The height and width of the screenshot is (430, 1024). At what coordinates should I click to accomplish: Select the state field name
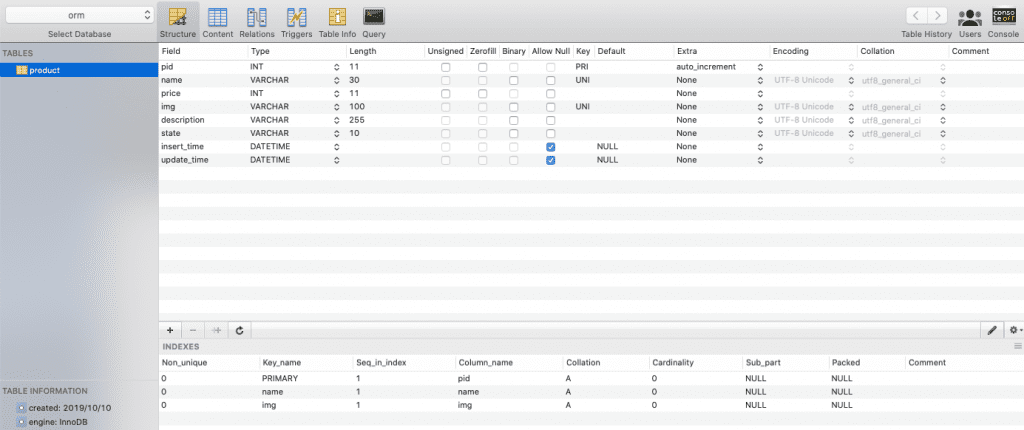(170, 133)
